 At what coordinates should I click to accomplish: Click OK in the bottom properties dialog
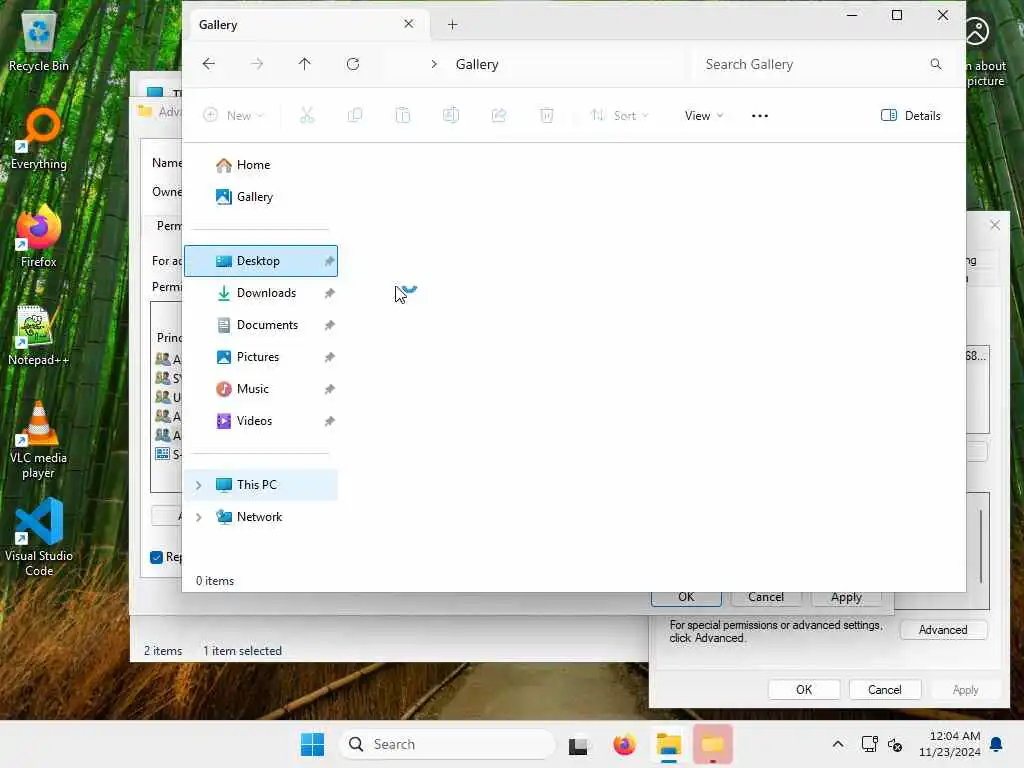804,690
